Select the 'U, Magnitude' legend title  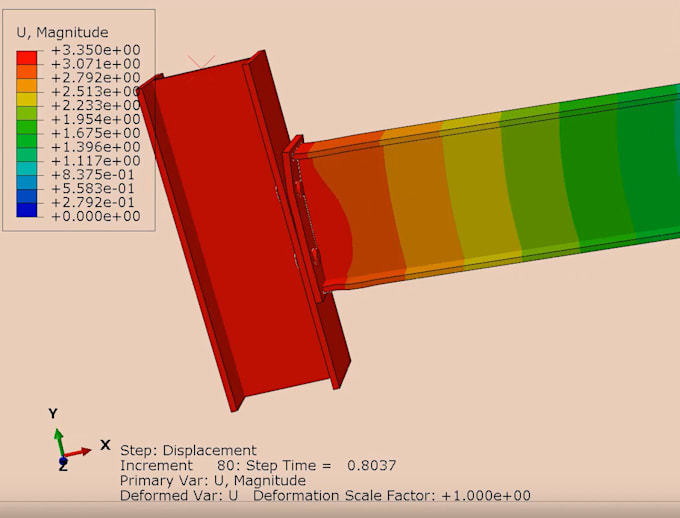[62, 33]
